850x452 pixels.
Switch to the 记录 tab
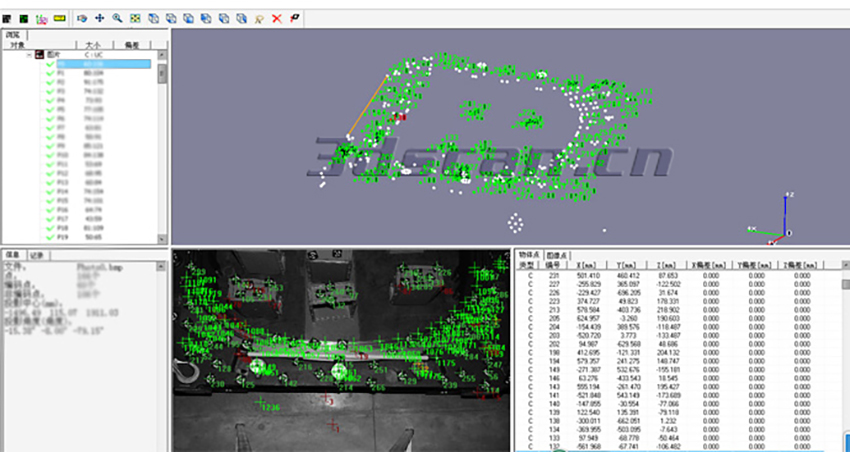(34, 255)
